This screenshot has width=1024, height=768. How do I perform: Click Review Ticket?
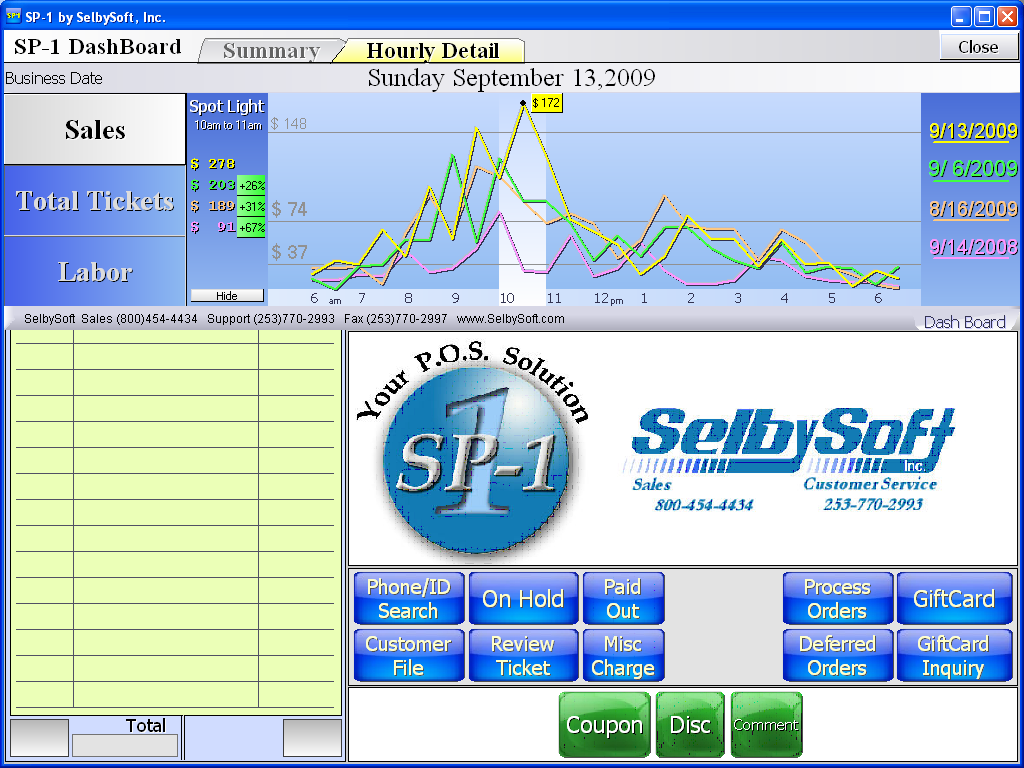point(523,655)
